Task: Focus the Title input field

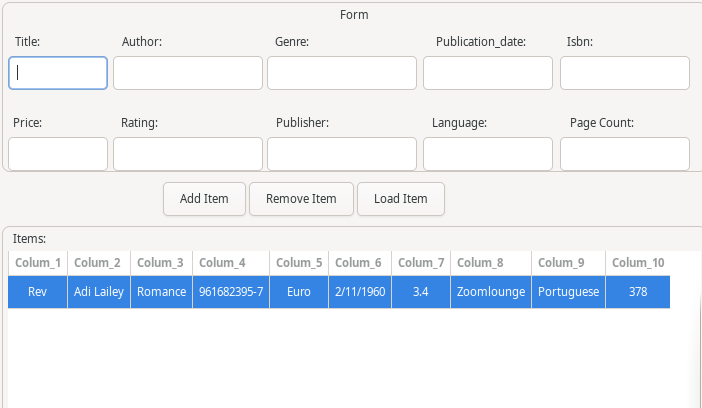Action: tap(58, 73)
